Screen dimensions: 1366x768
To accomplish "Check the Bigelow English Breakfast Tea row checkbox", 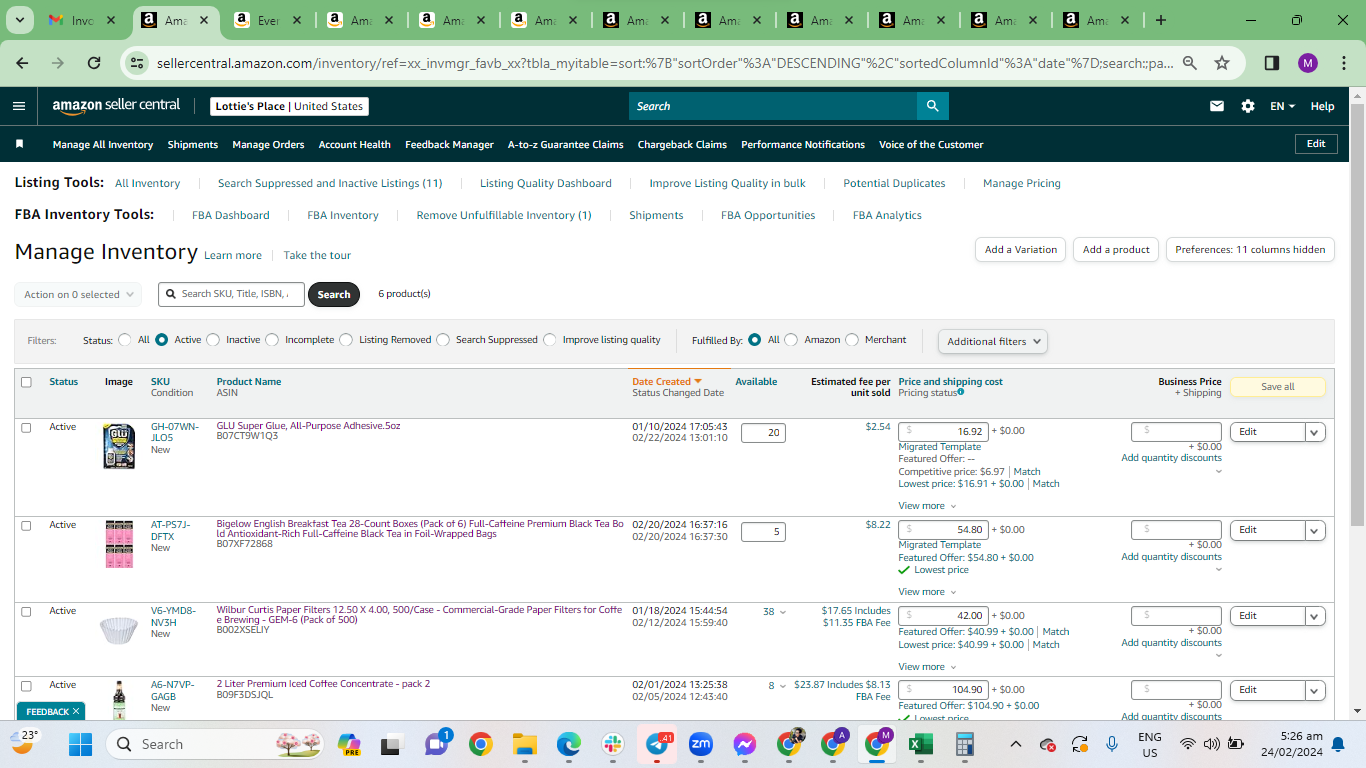I will pos(26,525).
